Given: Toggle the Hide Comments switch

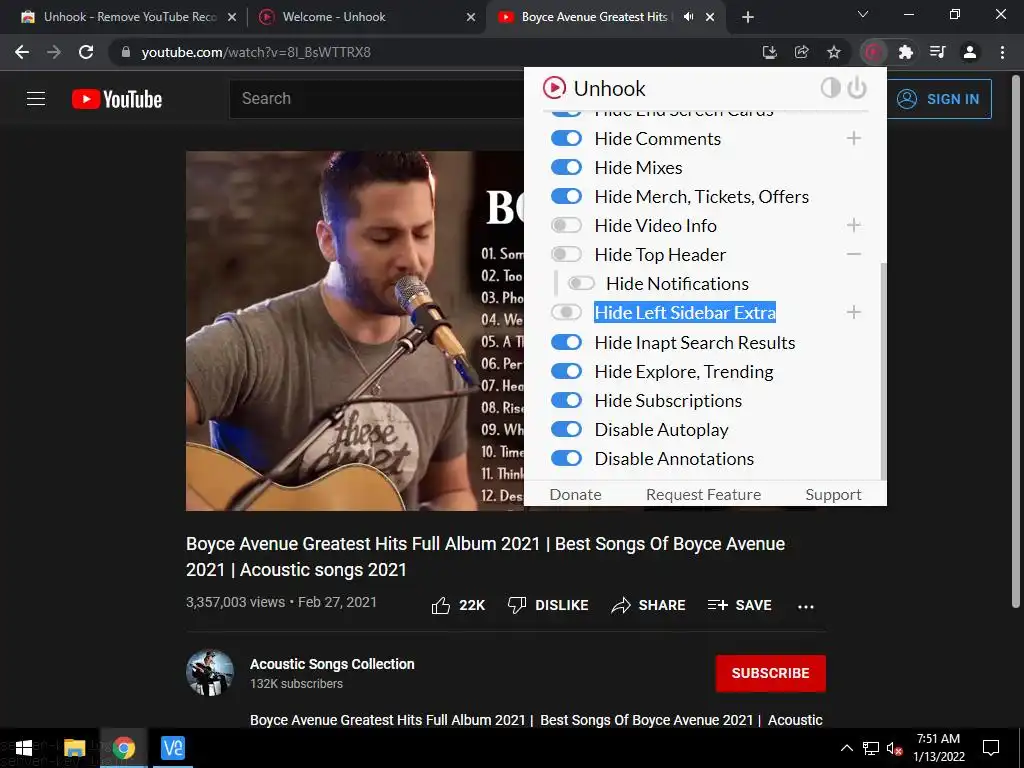Looking at the screenshot, I should [x=566, y=138].
